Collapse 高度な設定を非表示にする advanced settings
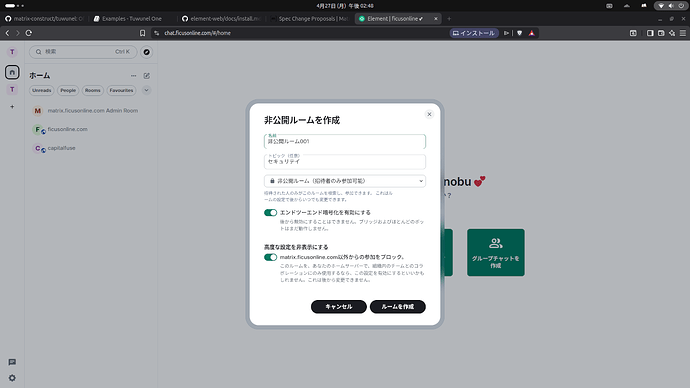690x388 pixels. [296, 247]
